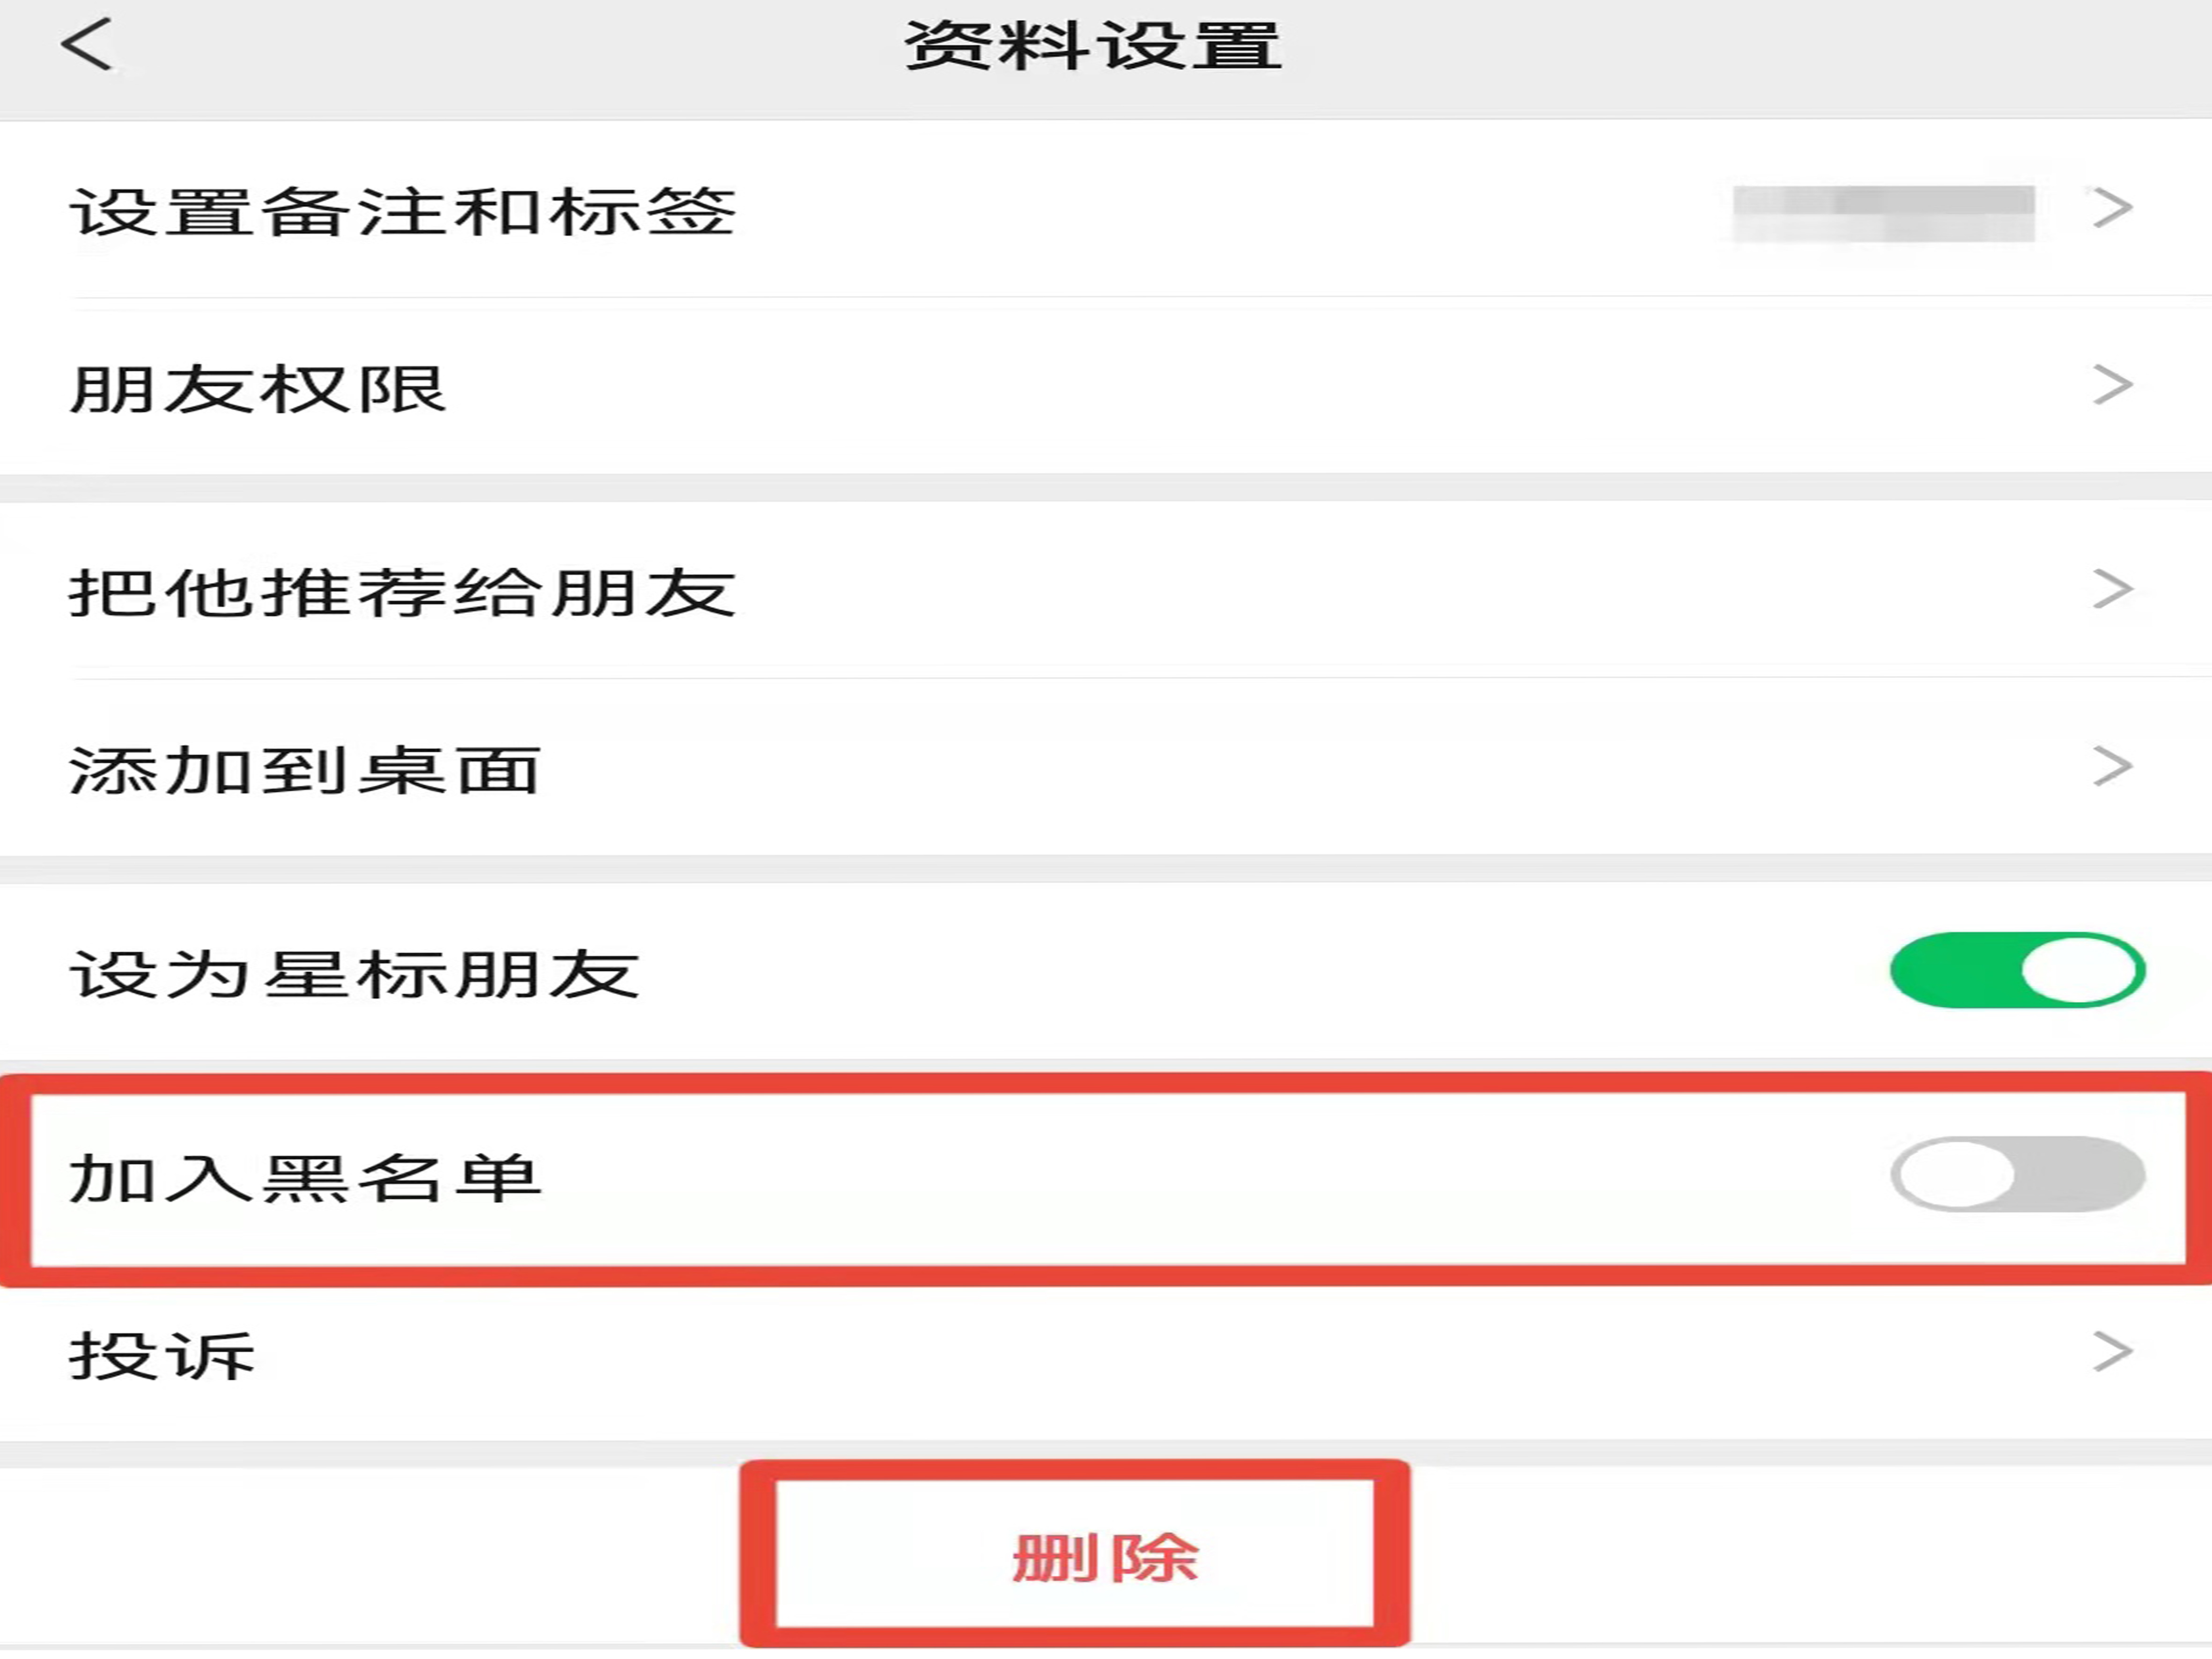Open the 投诉 report page
This screenshot has width=2212, height=1659.
(1106, 1355)
